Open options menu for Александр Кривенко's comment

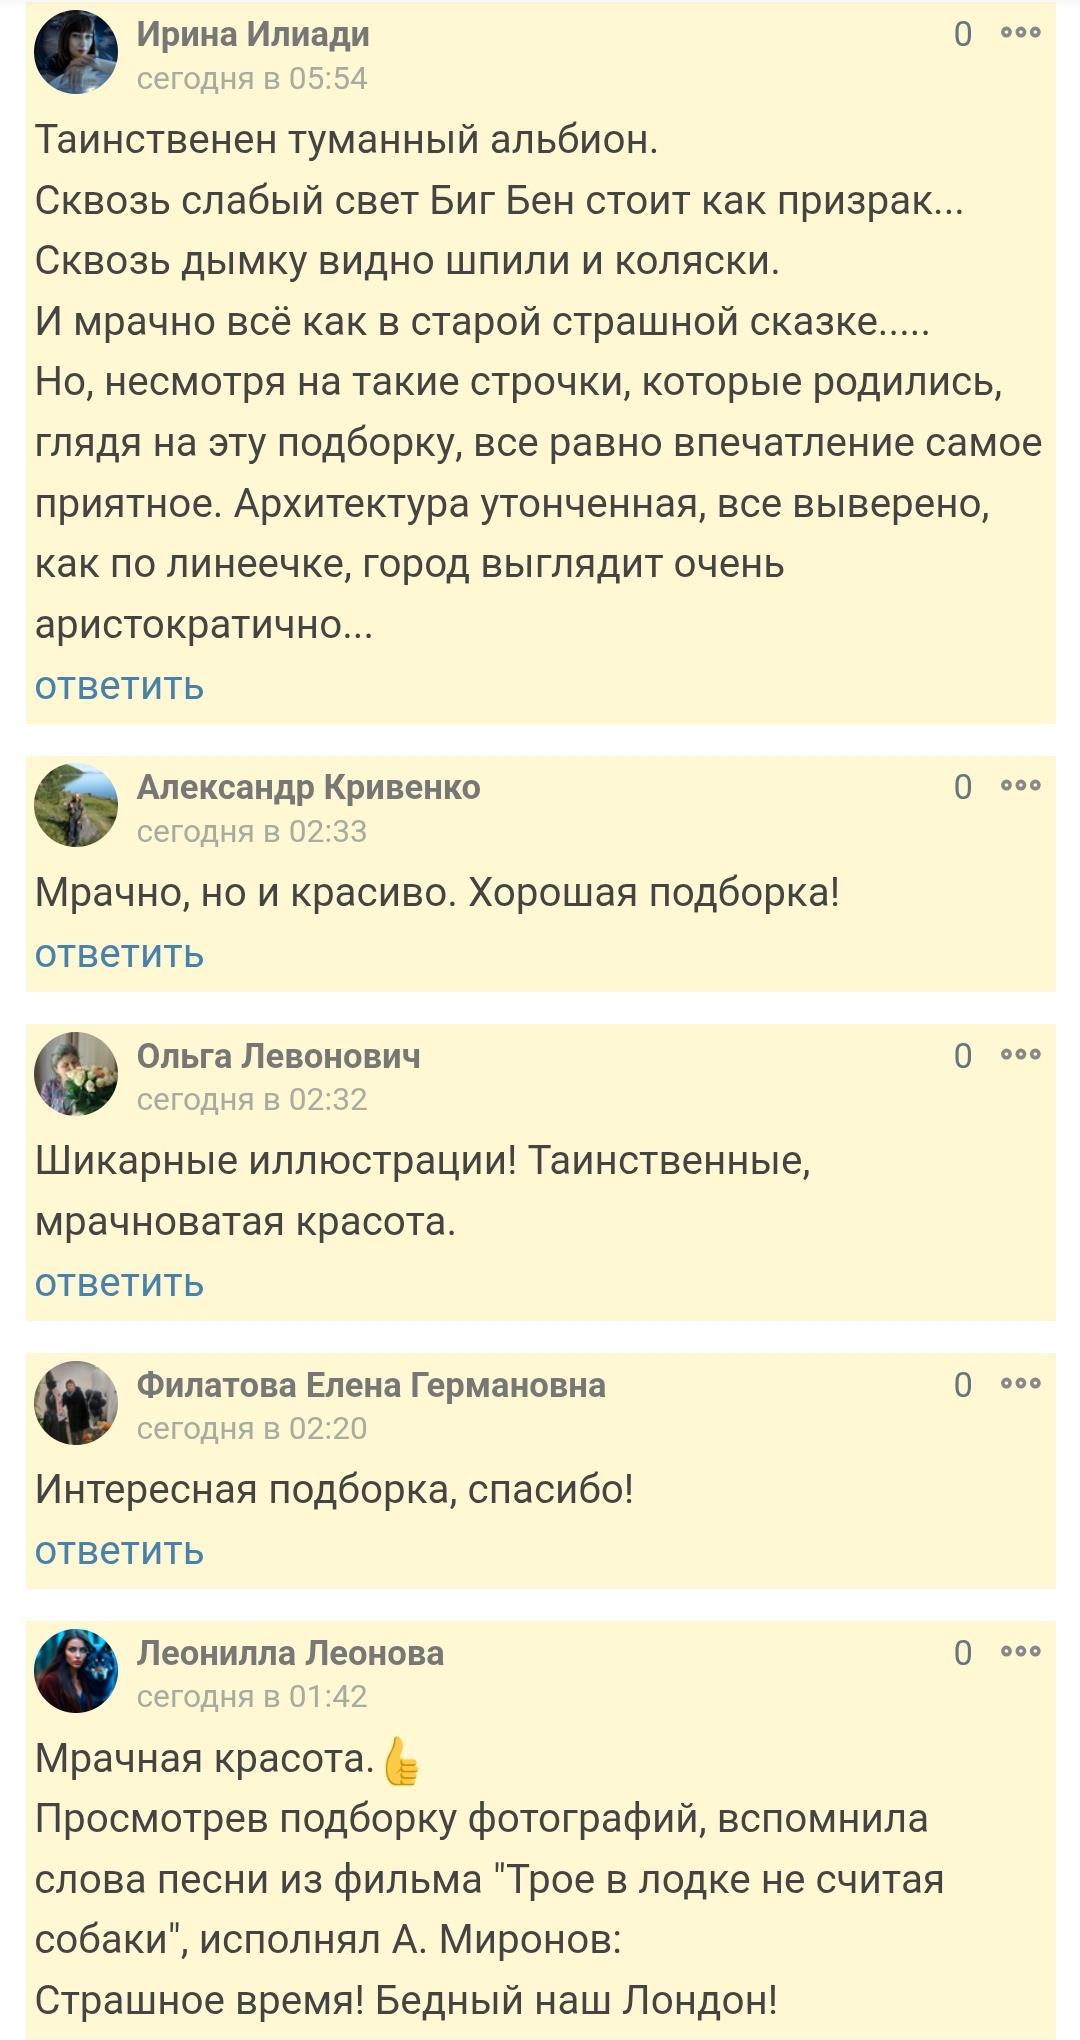point(1021,786)
